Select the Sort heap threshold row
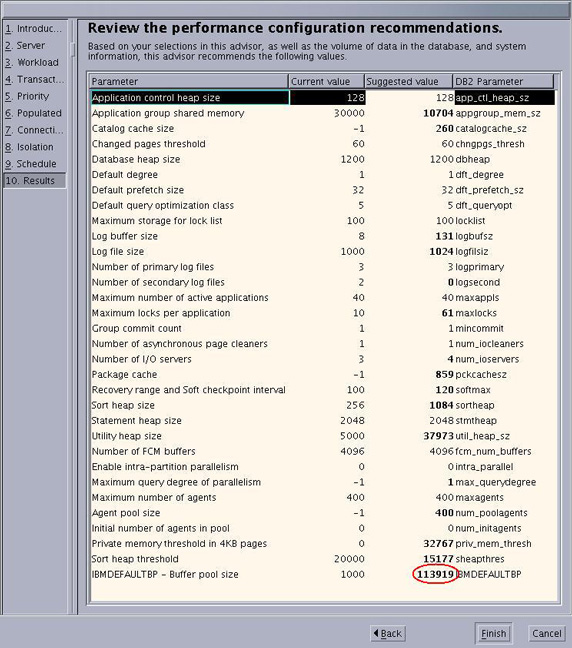This screenshot has width=572, height=648. point(323,559)
